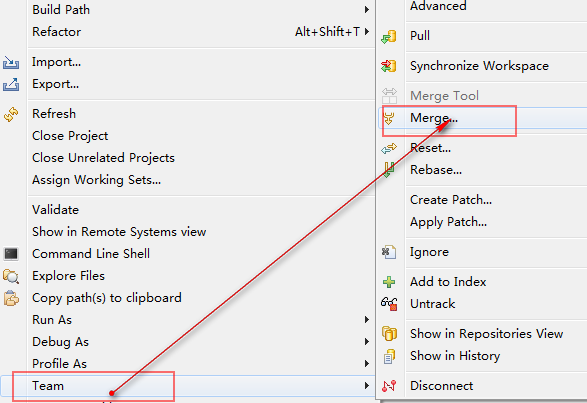Click the Merge icon

389,118
